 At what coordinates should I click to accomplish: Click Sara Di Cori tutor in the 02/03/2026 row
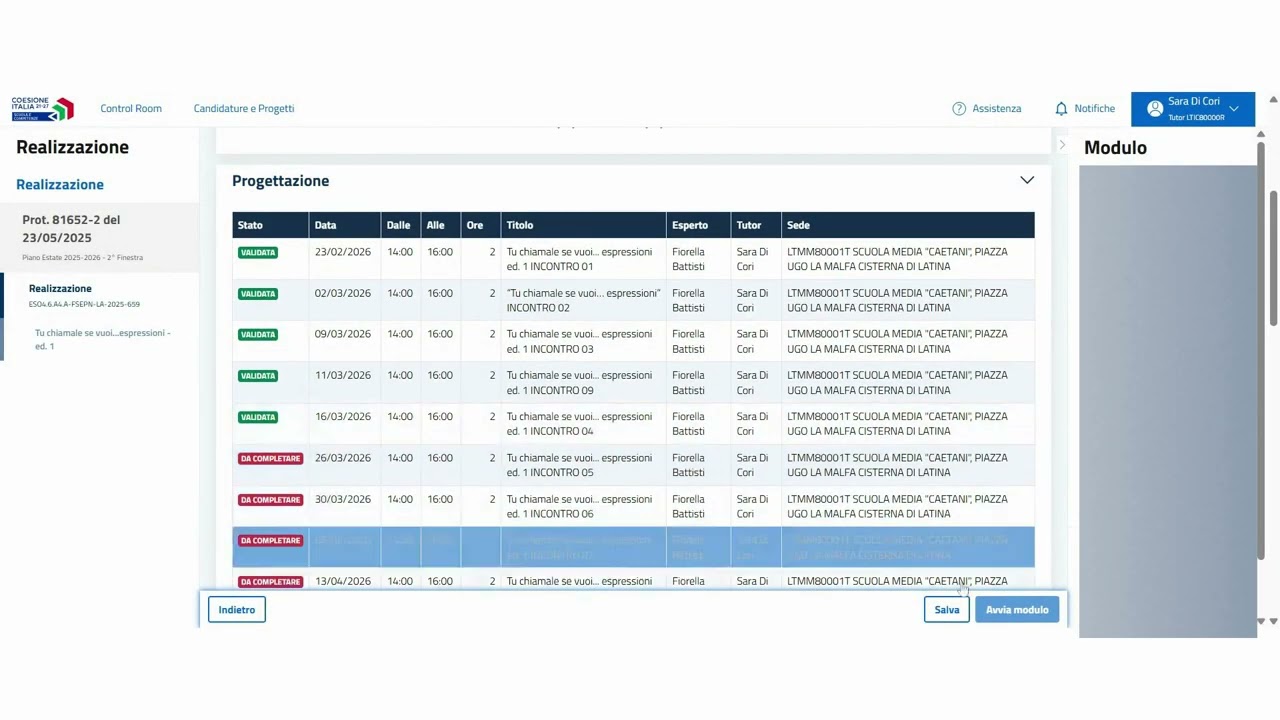[753, 300]
